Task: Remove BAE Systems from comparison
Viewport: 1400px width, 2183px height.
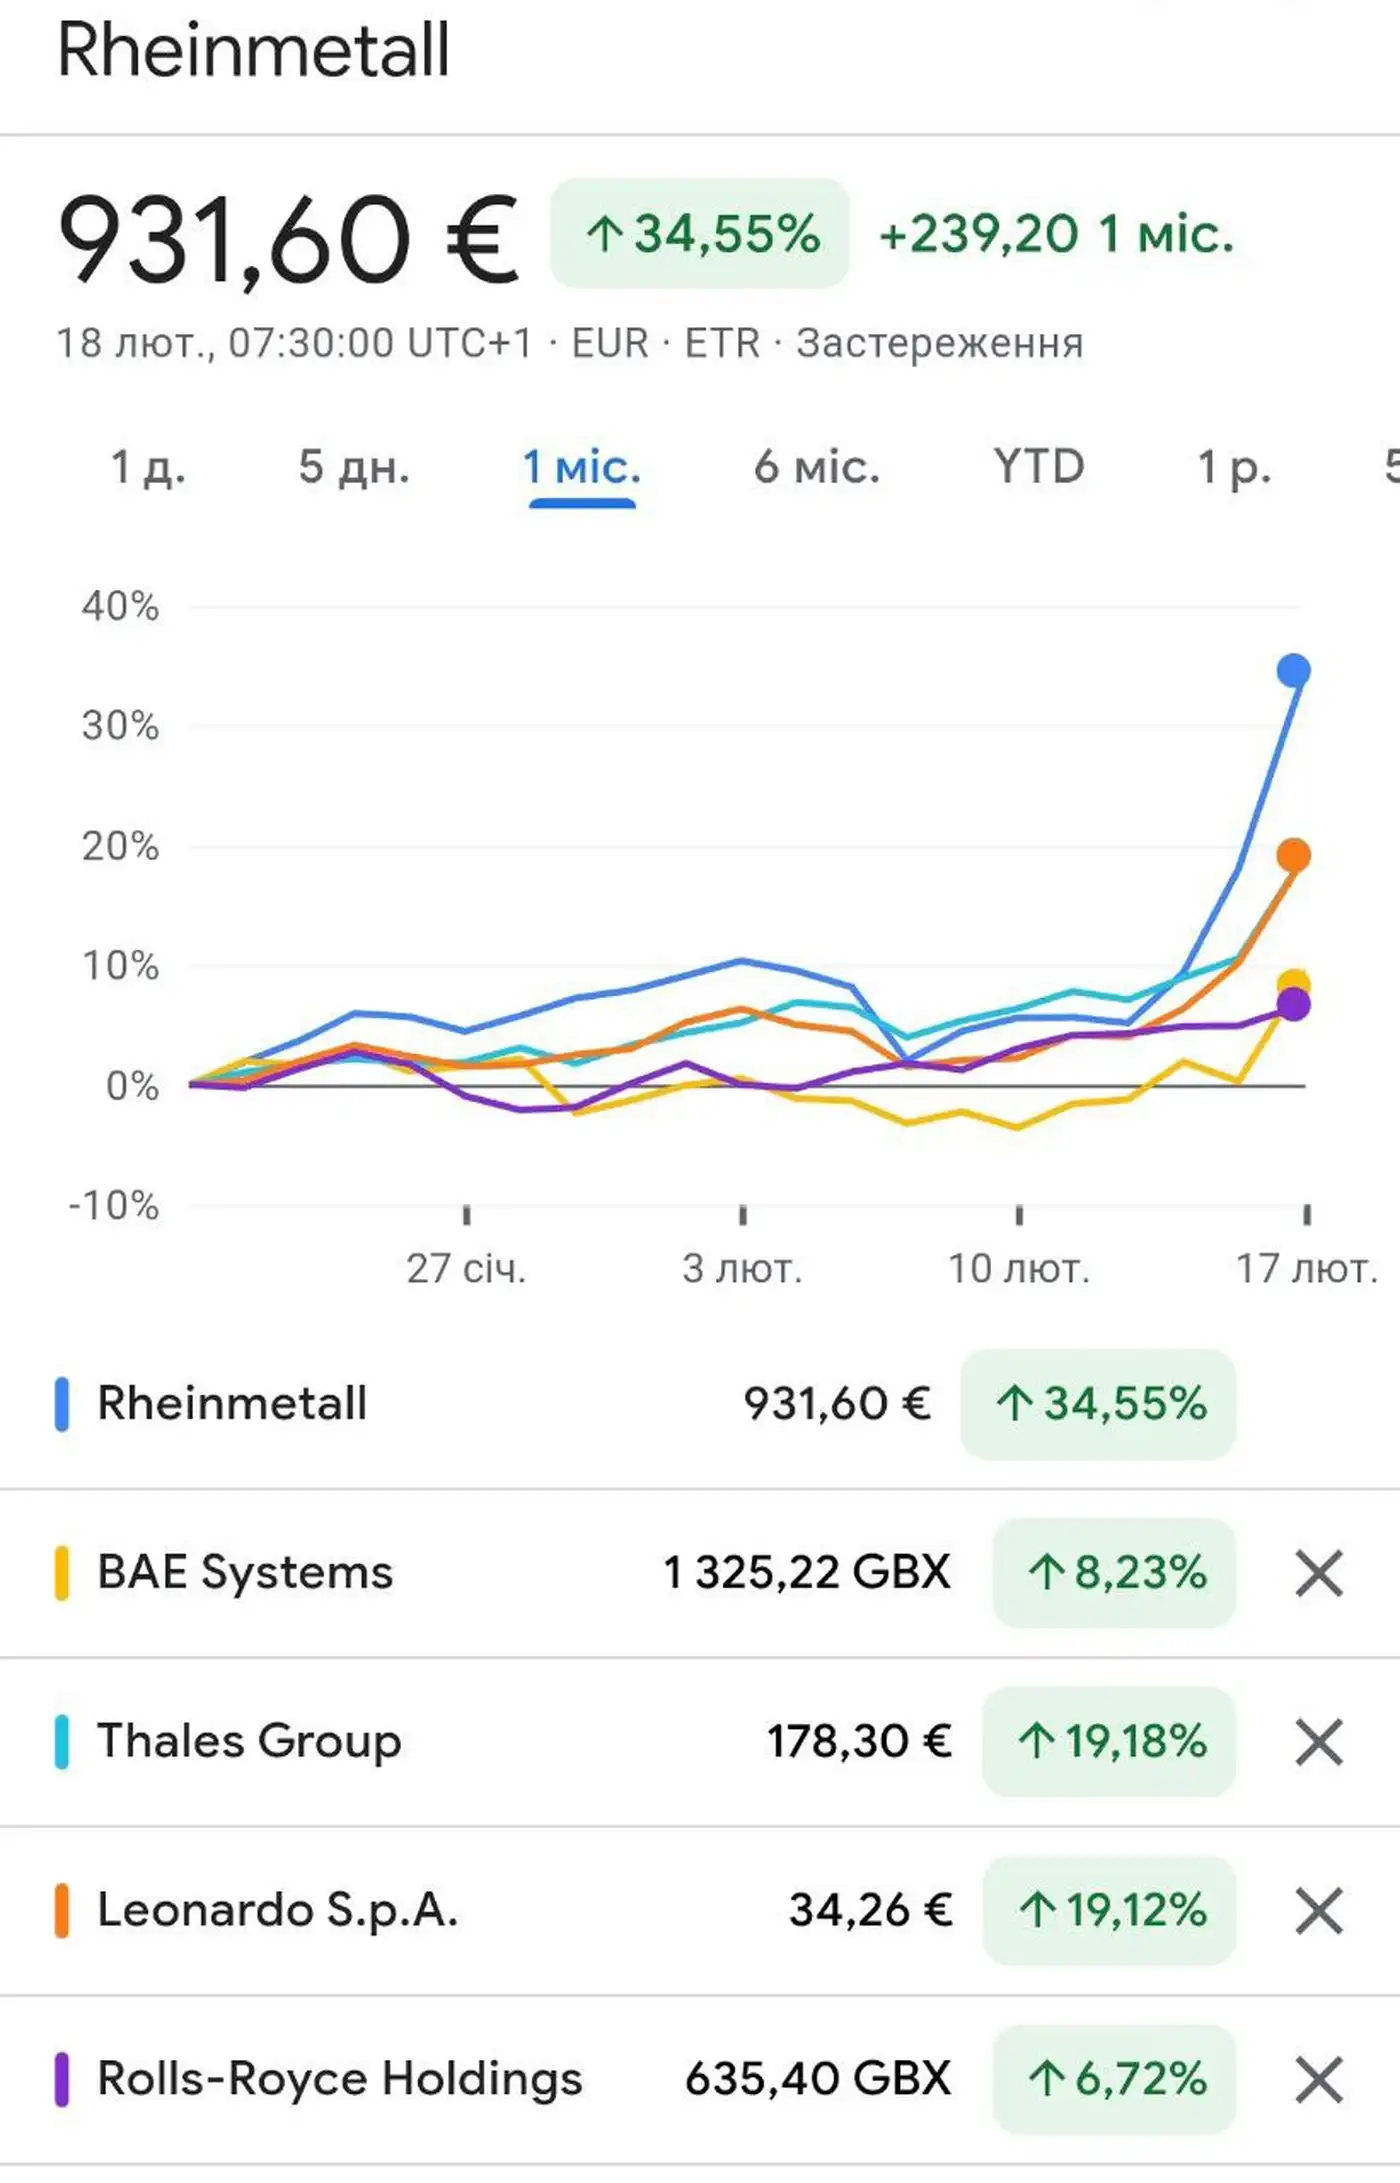Action: (x=1318, y=1573)
